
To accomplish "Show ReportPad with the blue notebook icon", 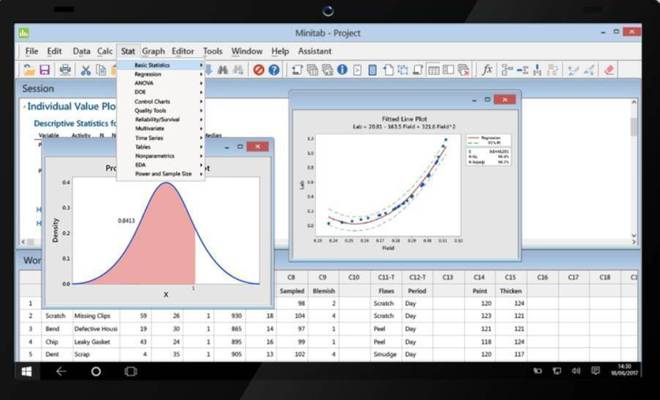I will (373, 70).
